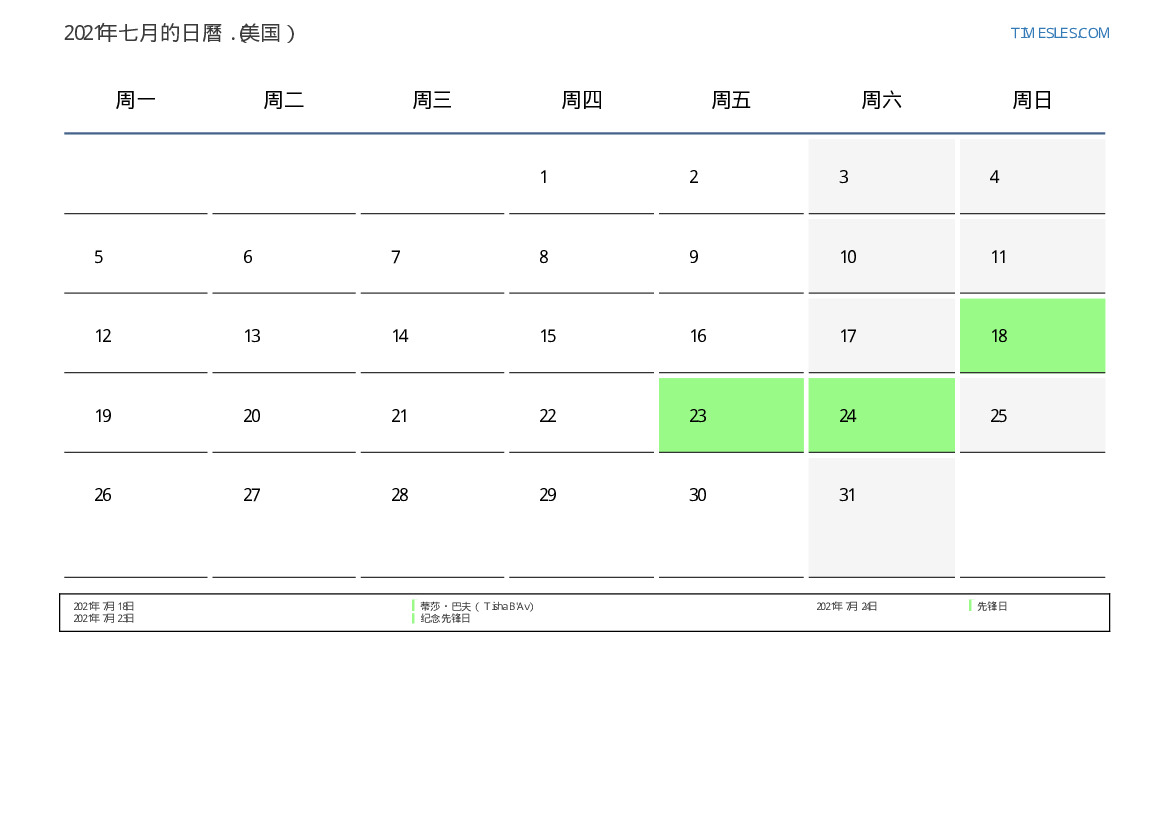
Task: Click the green cell for date 23
Action: tap(731, 416)
